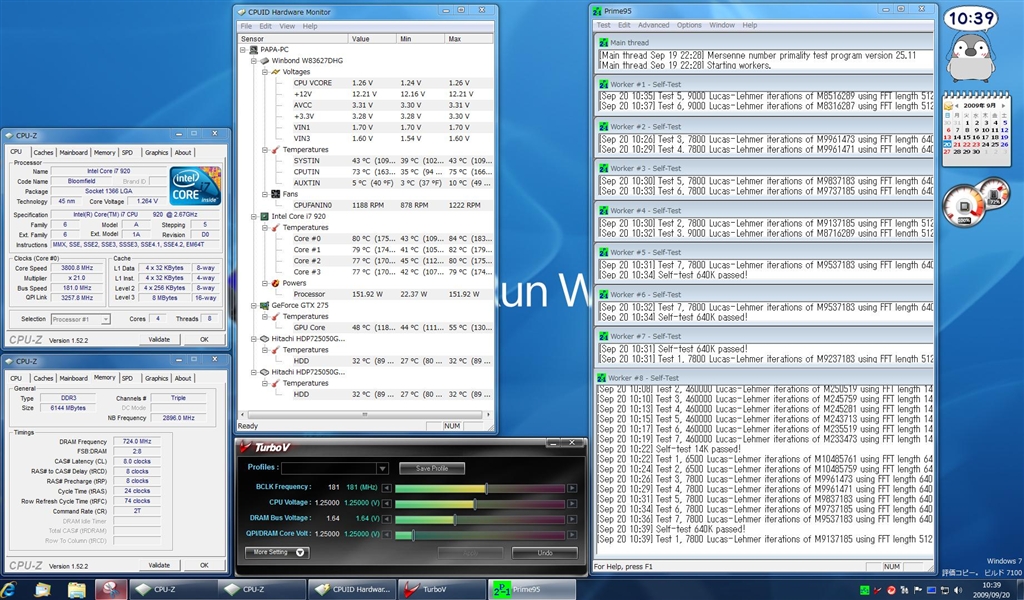Click the Fans icon in sensor tree
Screen dimensions: 1024x600
[276, 194]
